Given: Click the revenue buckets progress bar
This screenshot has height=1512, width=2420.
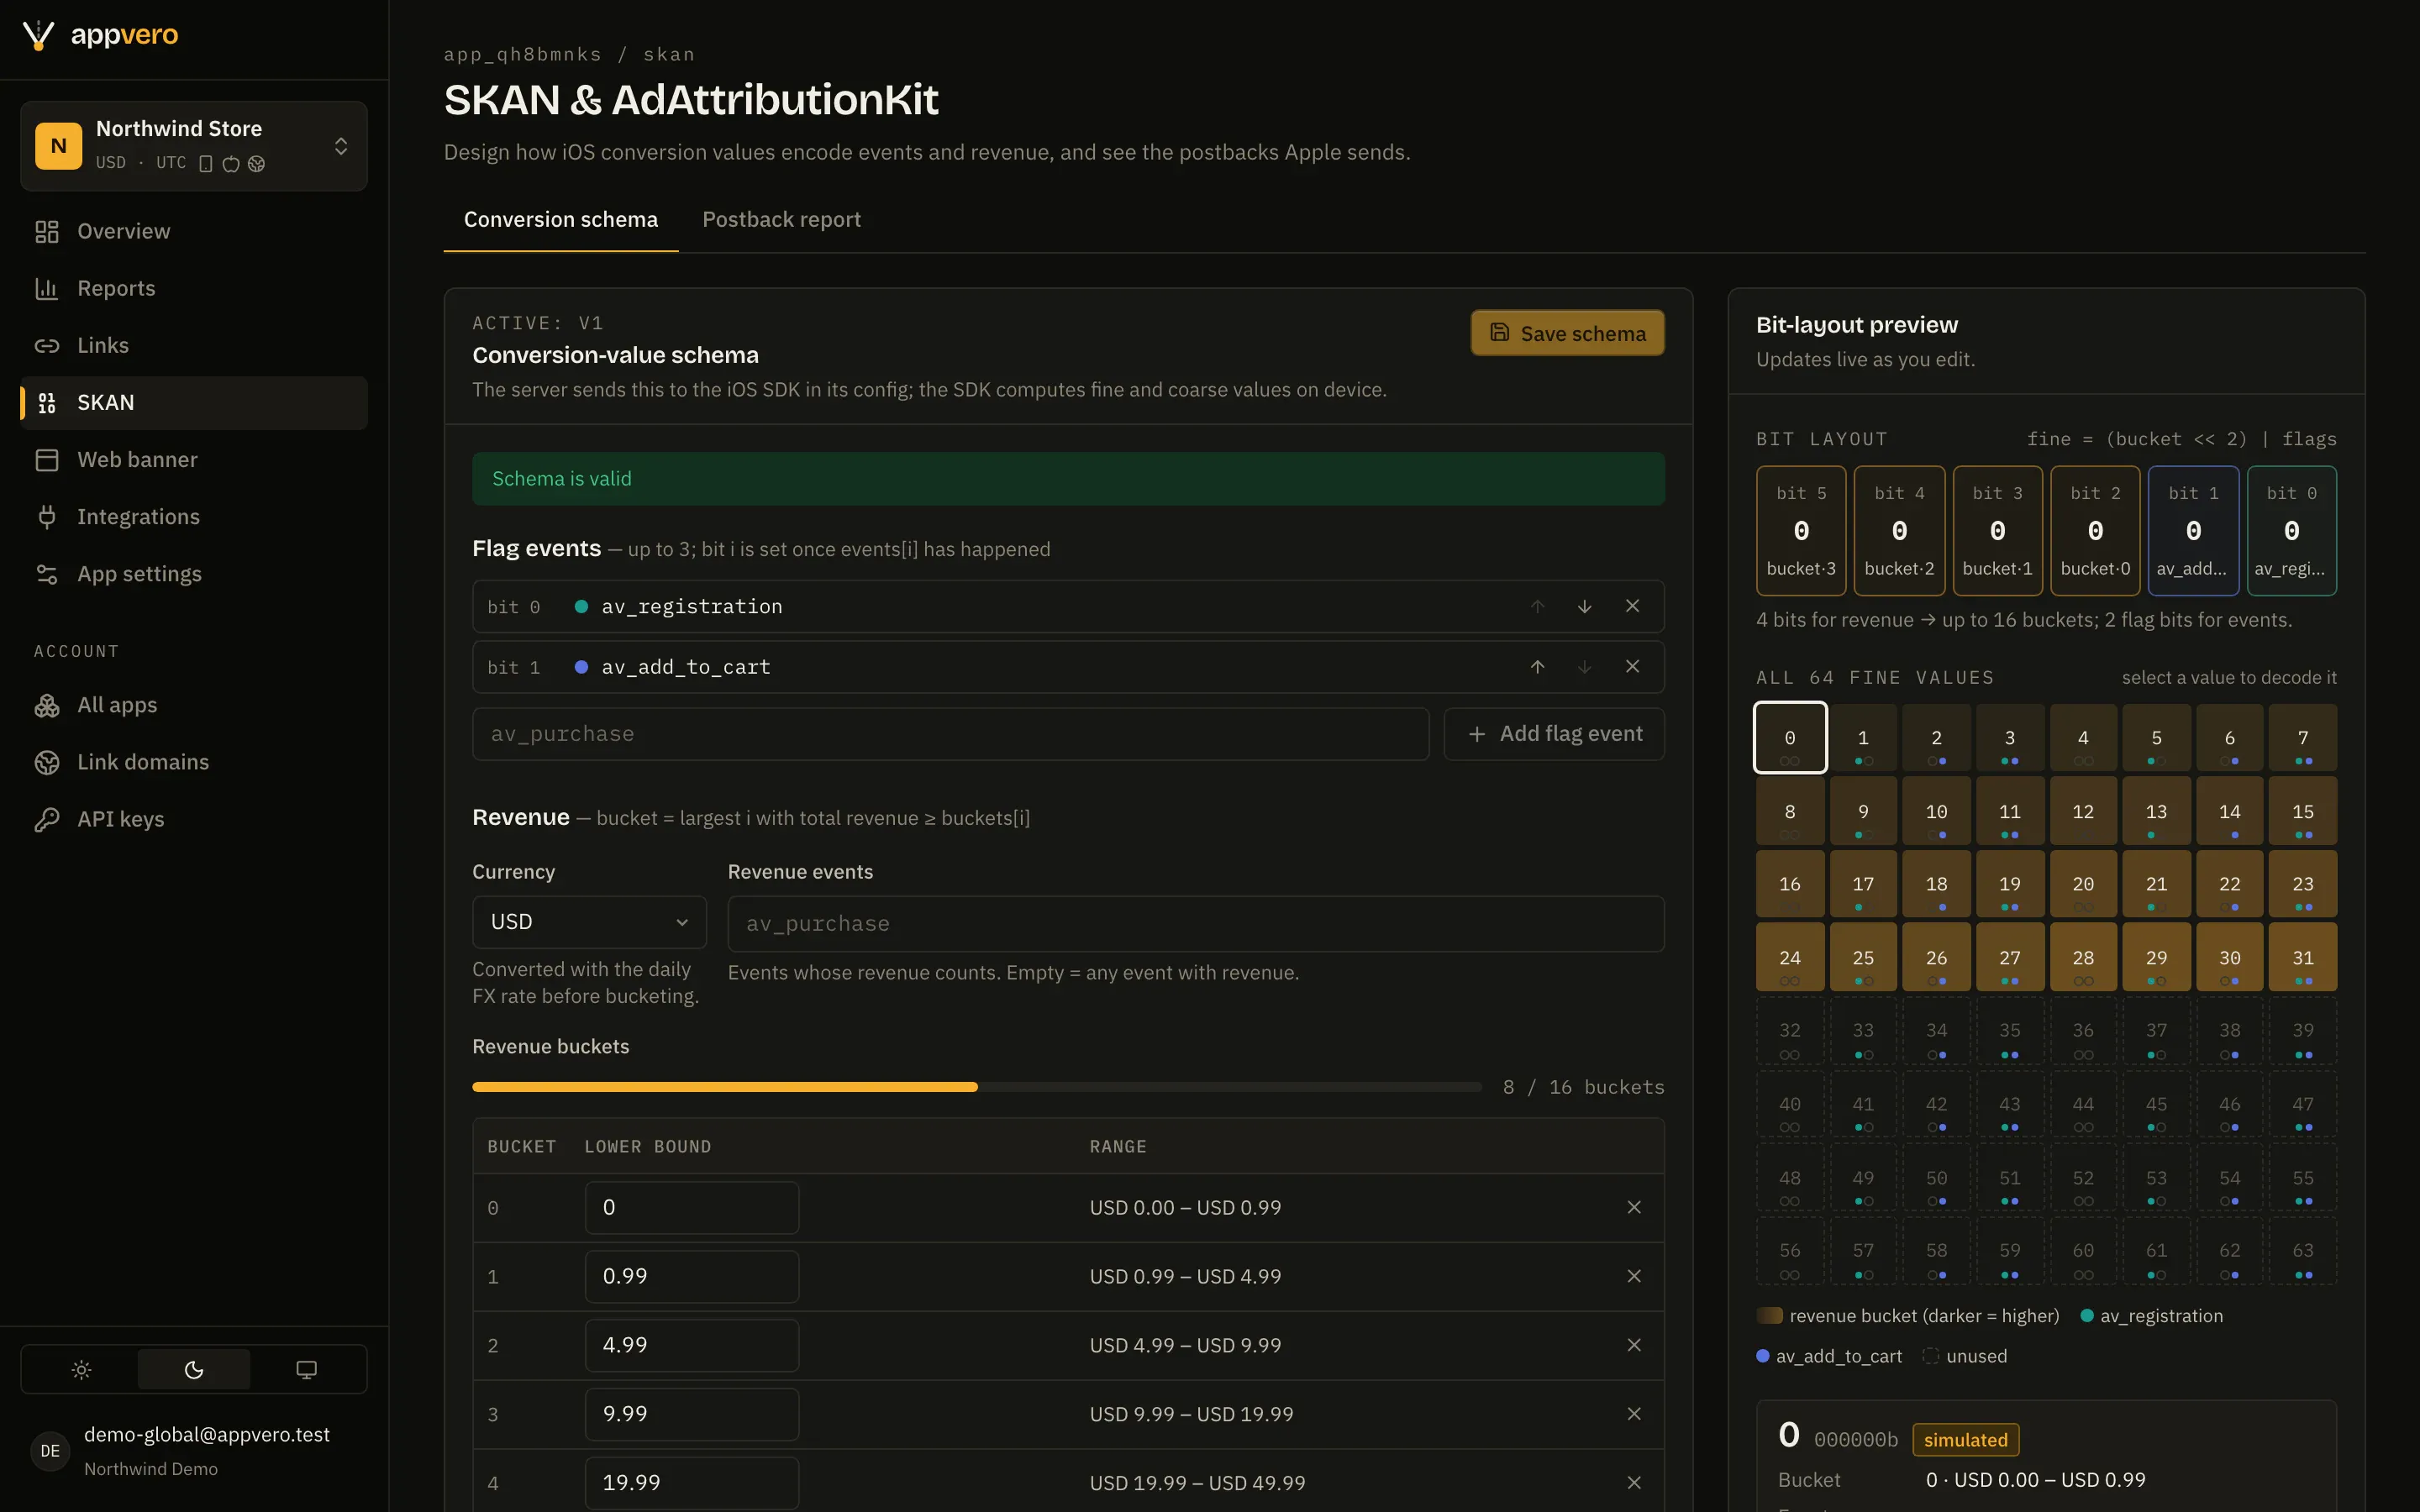Looking at the screenshot, I should pos(976,1087).
